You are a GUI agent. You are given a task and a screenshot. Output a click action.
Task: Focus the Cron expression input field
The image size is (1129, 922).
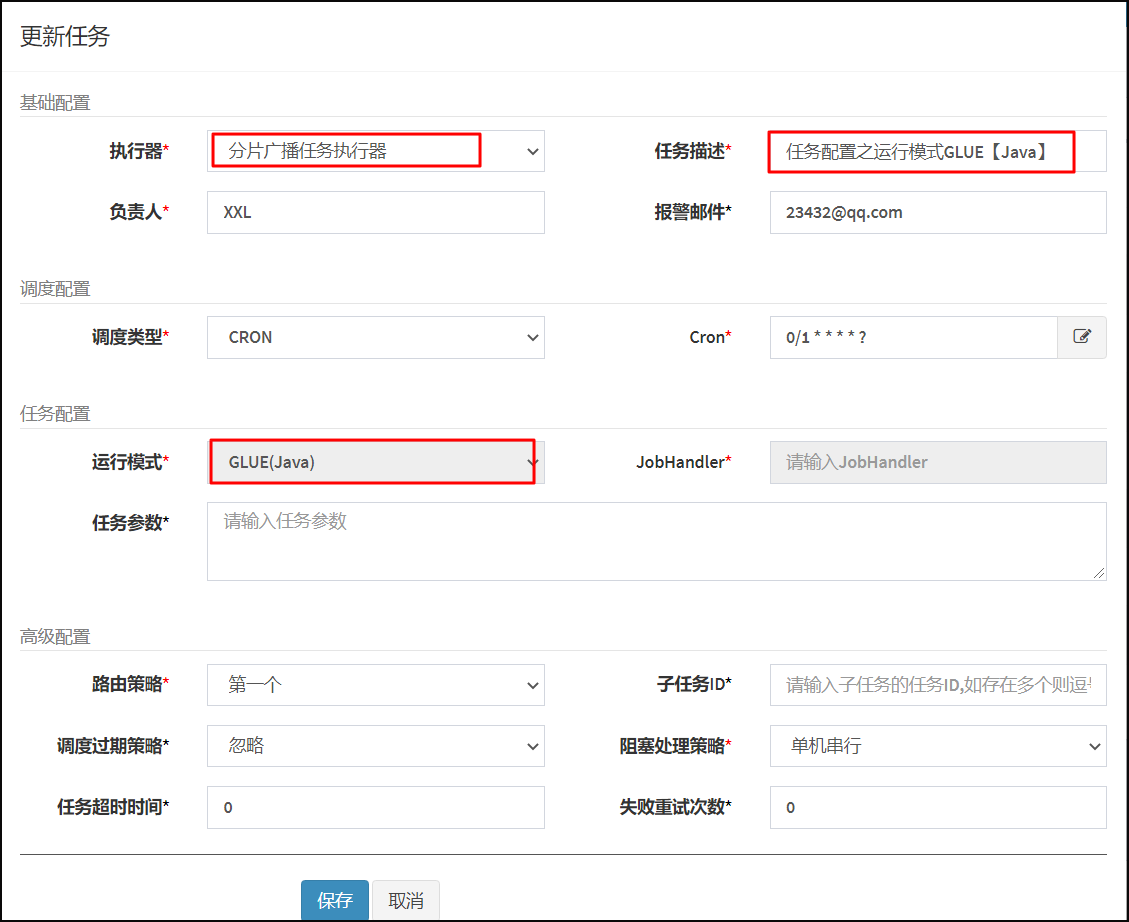click(914, 338)
